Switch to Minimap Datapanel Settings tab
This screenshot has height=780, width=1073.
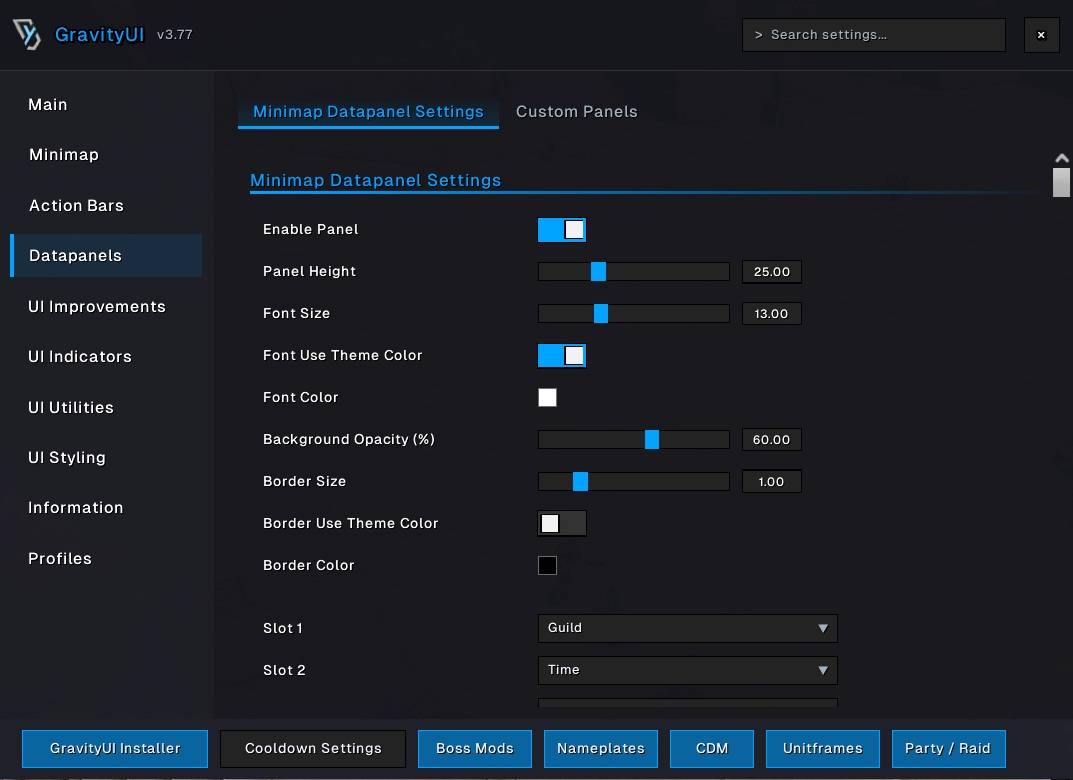(368, 112)
